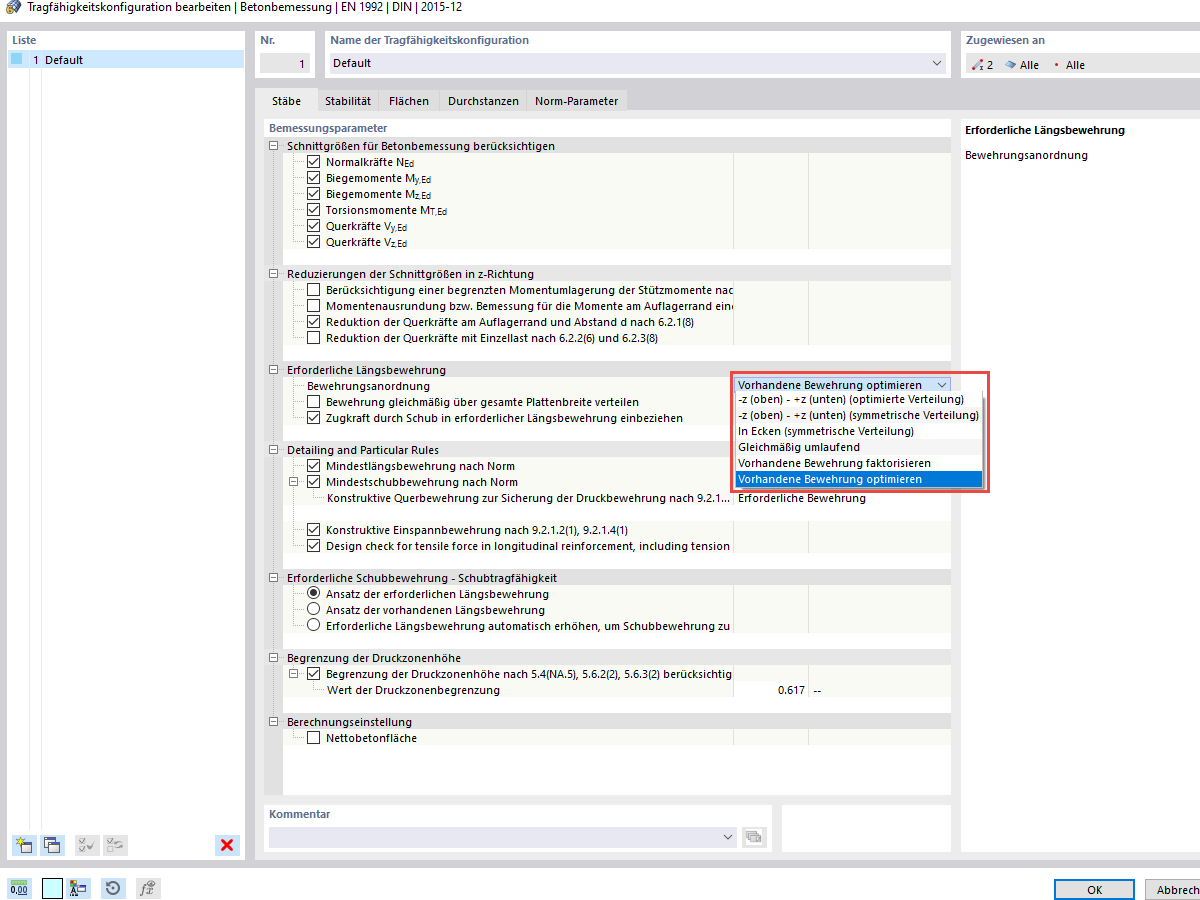The image size is (1200, 900).
Task: Toggle Konstruktive Einspannbewehrung nach 9.2.1.2(1) checkbox
Action: point(314,530)
